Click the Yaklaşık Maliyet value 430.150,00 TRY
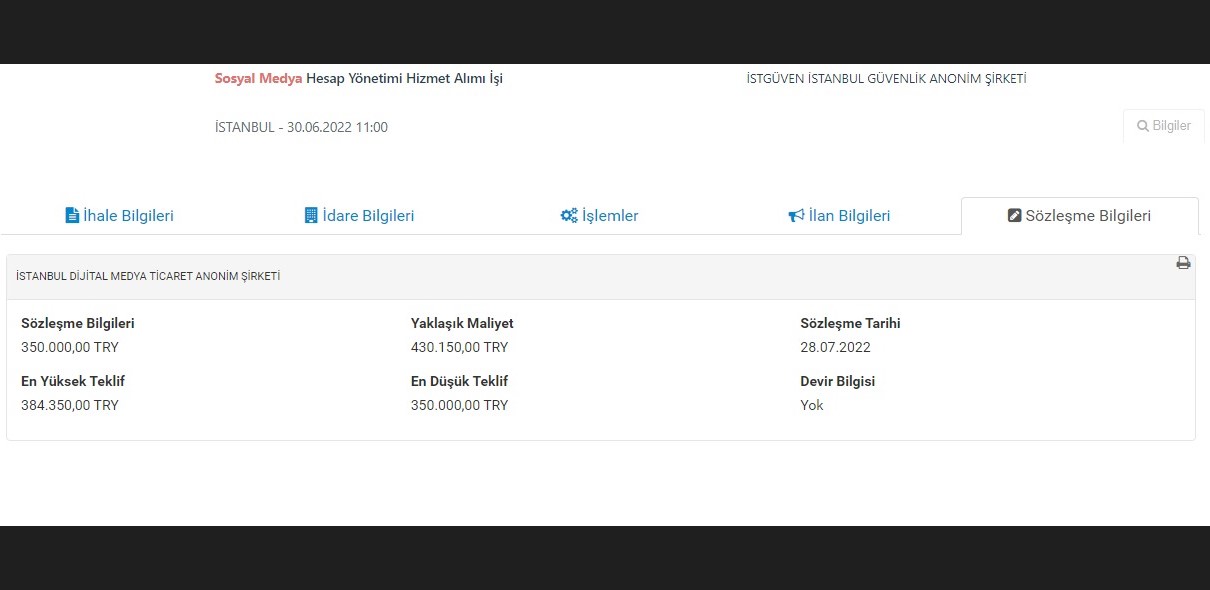 (459, 347)
